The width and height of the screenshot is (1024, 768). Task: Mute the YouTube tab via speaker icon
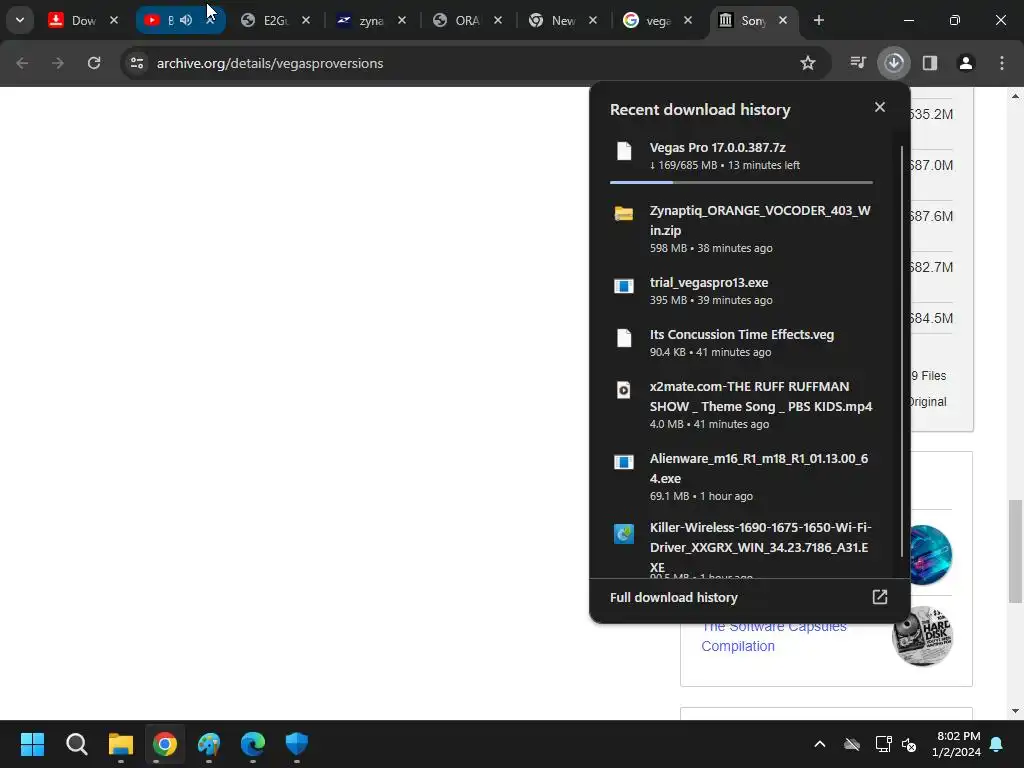187,20
